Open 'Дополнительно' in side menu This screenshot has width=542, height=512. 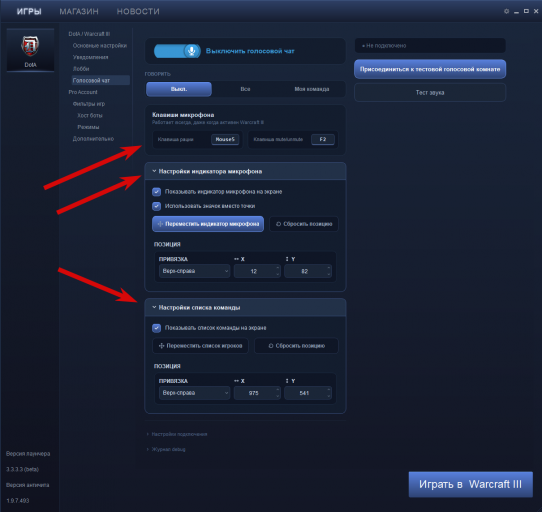(93, 139)
